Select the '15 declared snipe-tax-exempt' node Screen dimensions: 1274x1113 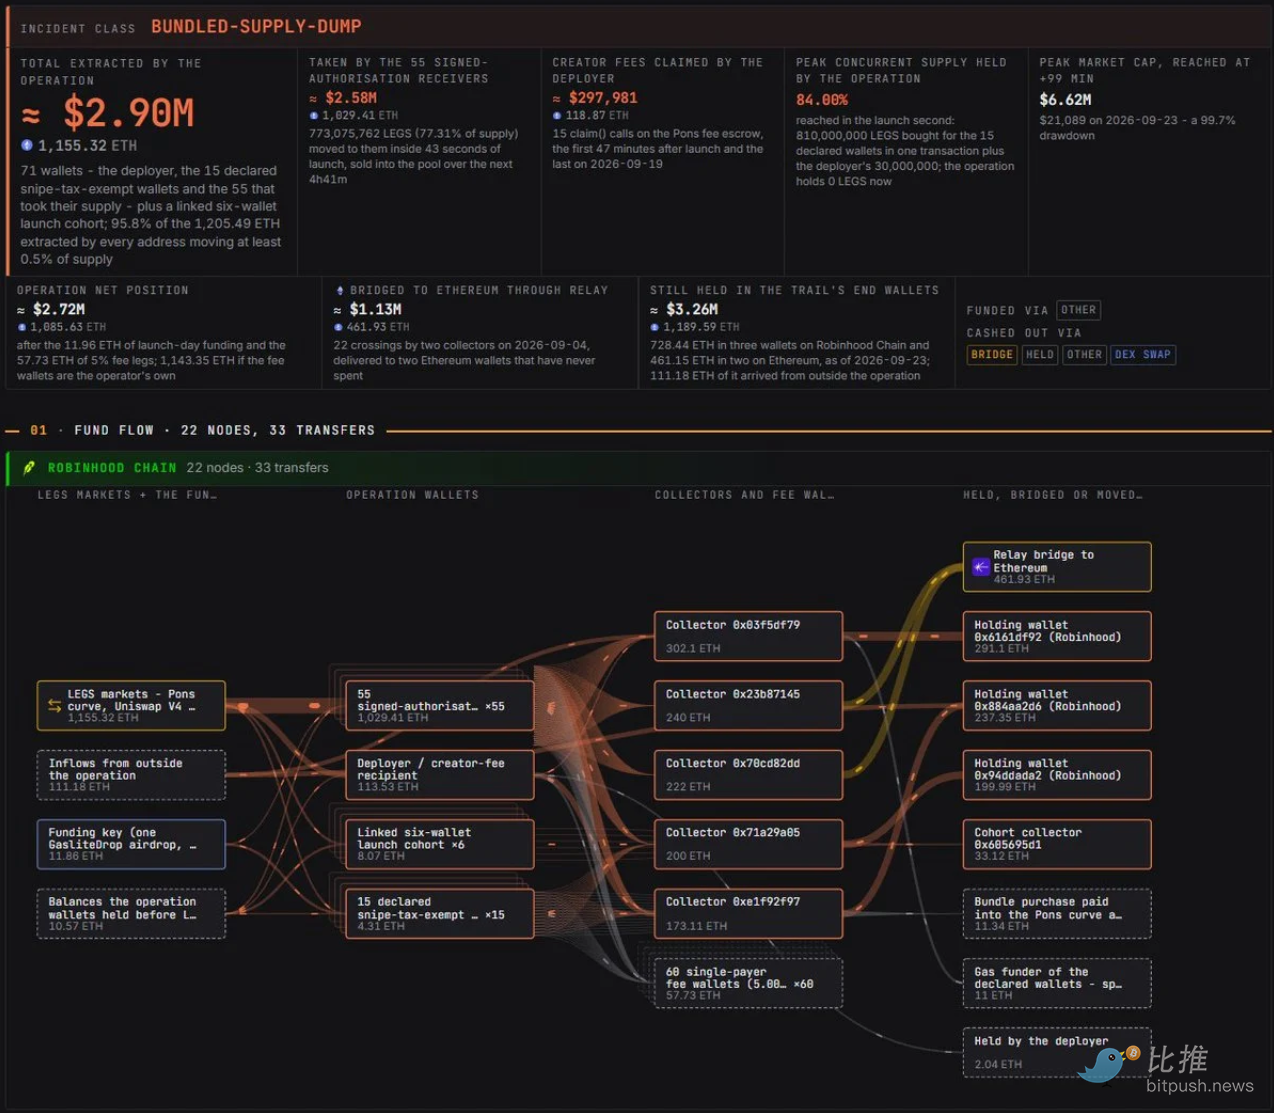click(439, 913)
